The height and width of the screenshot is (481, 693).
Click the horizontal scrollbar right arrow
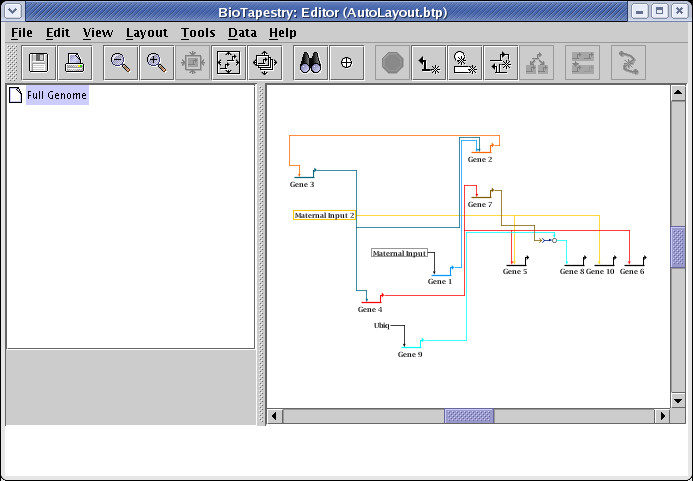pyautogui.click(x=661, y=416)
